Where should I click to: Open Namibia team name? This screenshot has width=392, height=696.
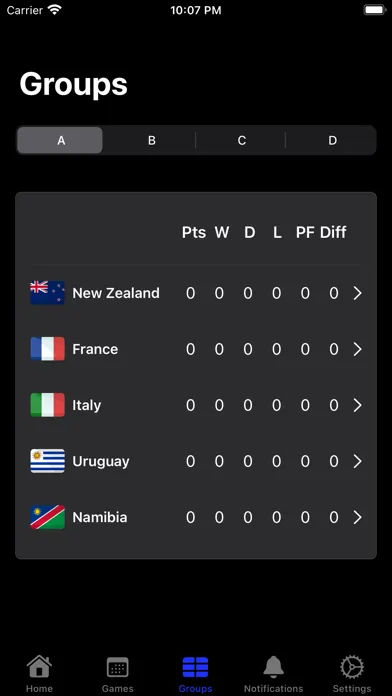point(99,517)
